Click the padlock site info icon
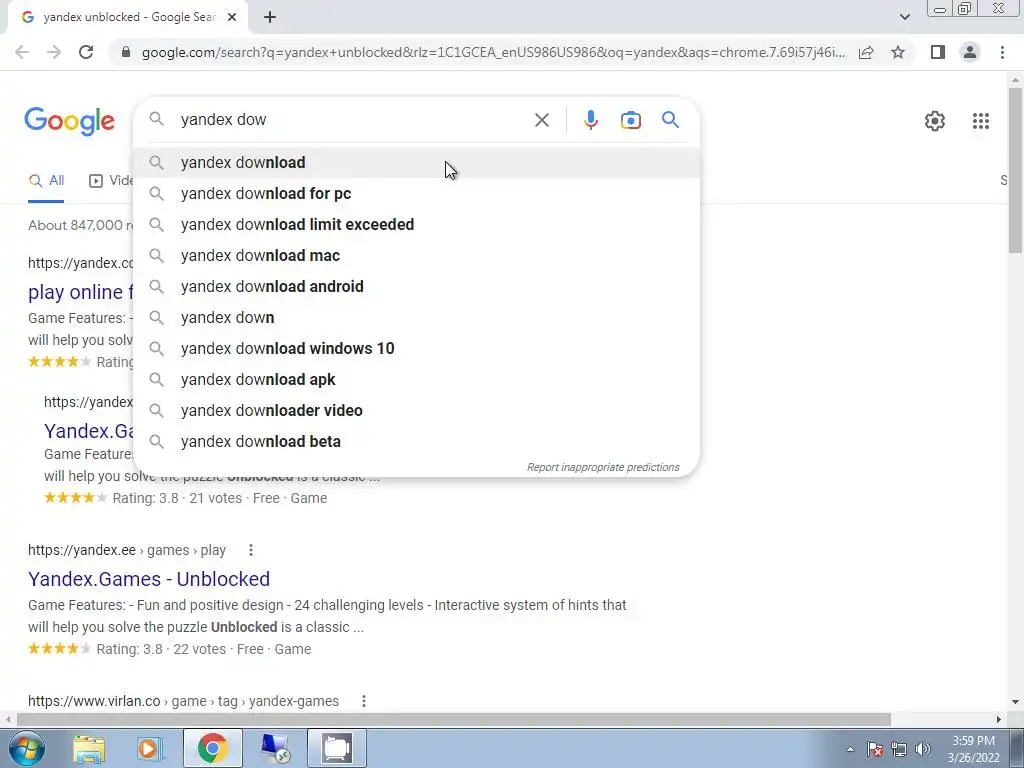Viewport: 1024px width, 768px height. coord(126,52)
